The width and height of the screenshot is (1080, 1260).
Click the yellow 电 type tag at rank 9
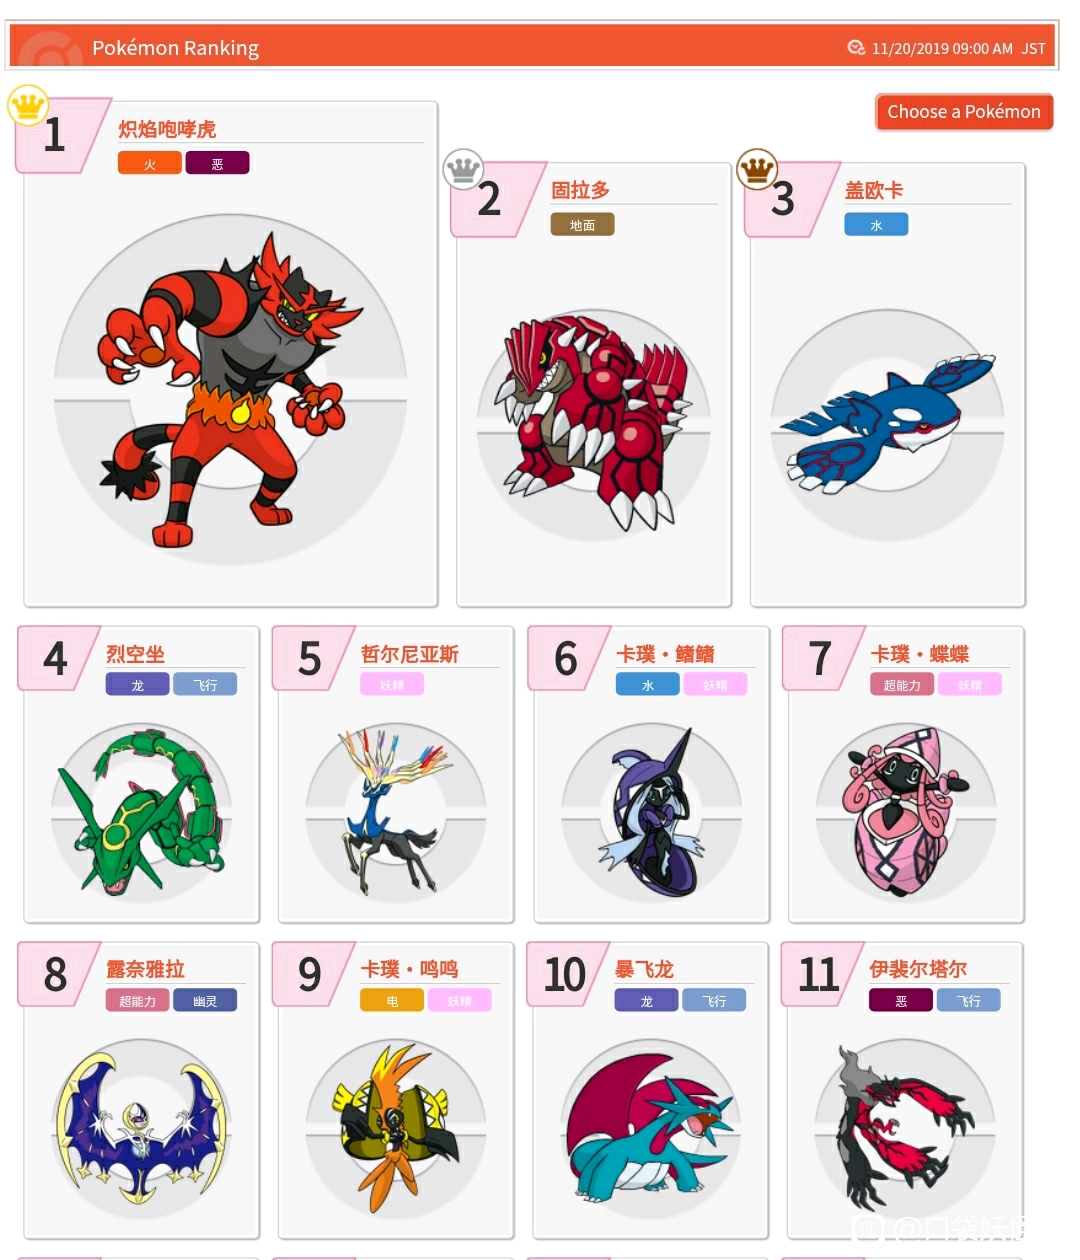click(392, 1000)
